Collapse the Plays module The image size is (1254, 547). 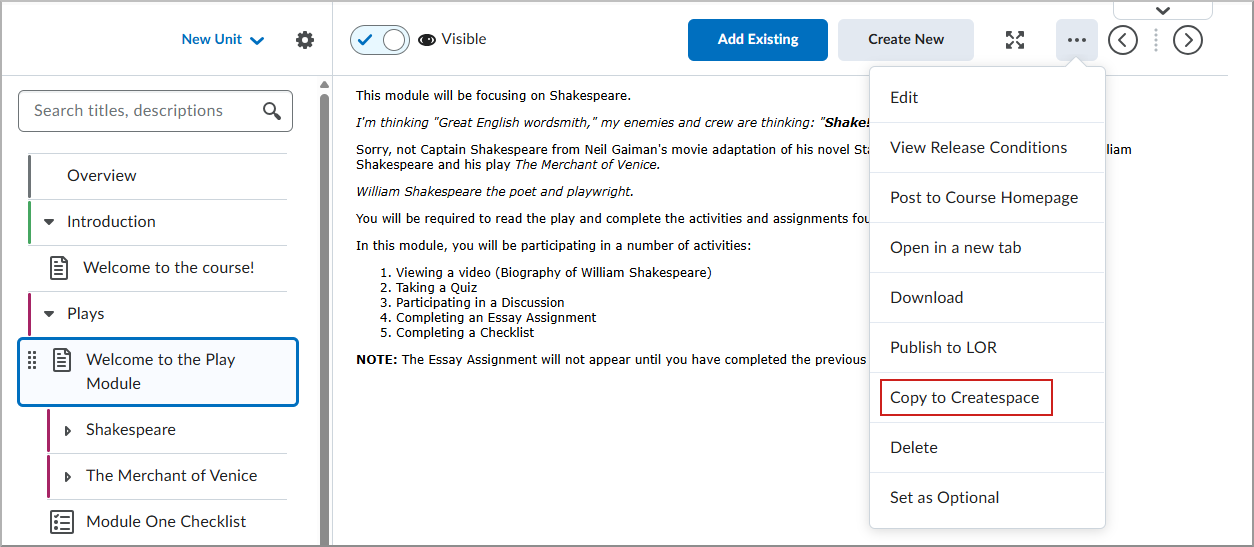point(48,314)
